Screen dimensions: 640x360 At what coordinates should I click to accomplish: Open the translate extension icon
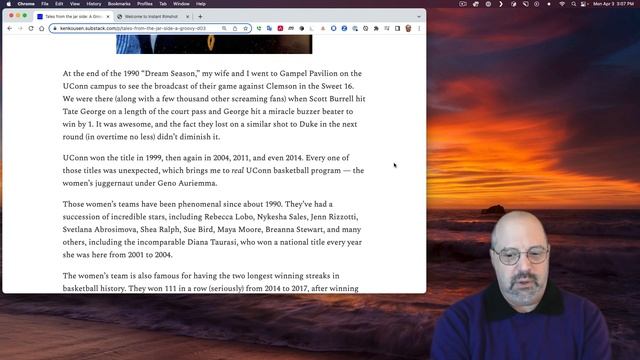[x=269, y=29]
